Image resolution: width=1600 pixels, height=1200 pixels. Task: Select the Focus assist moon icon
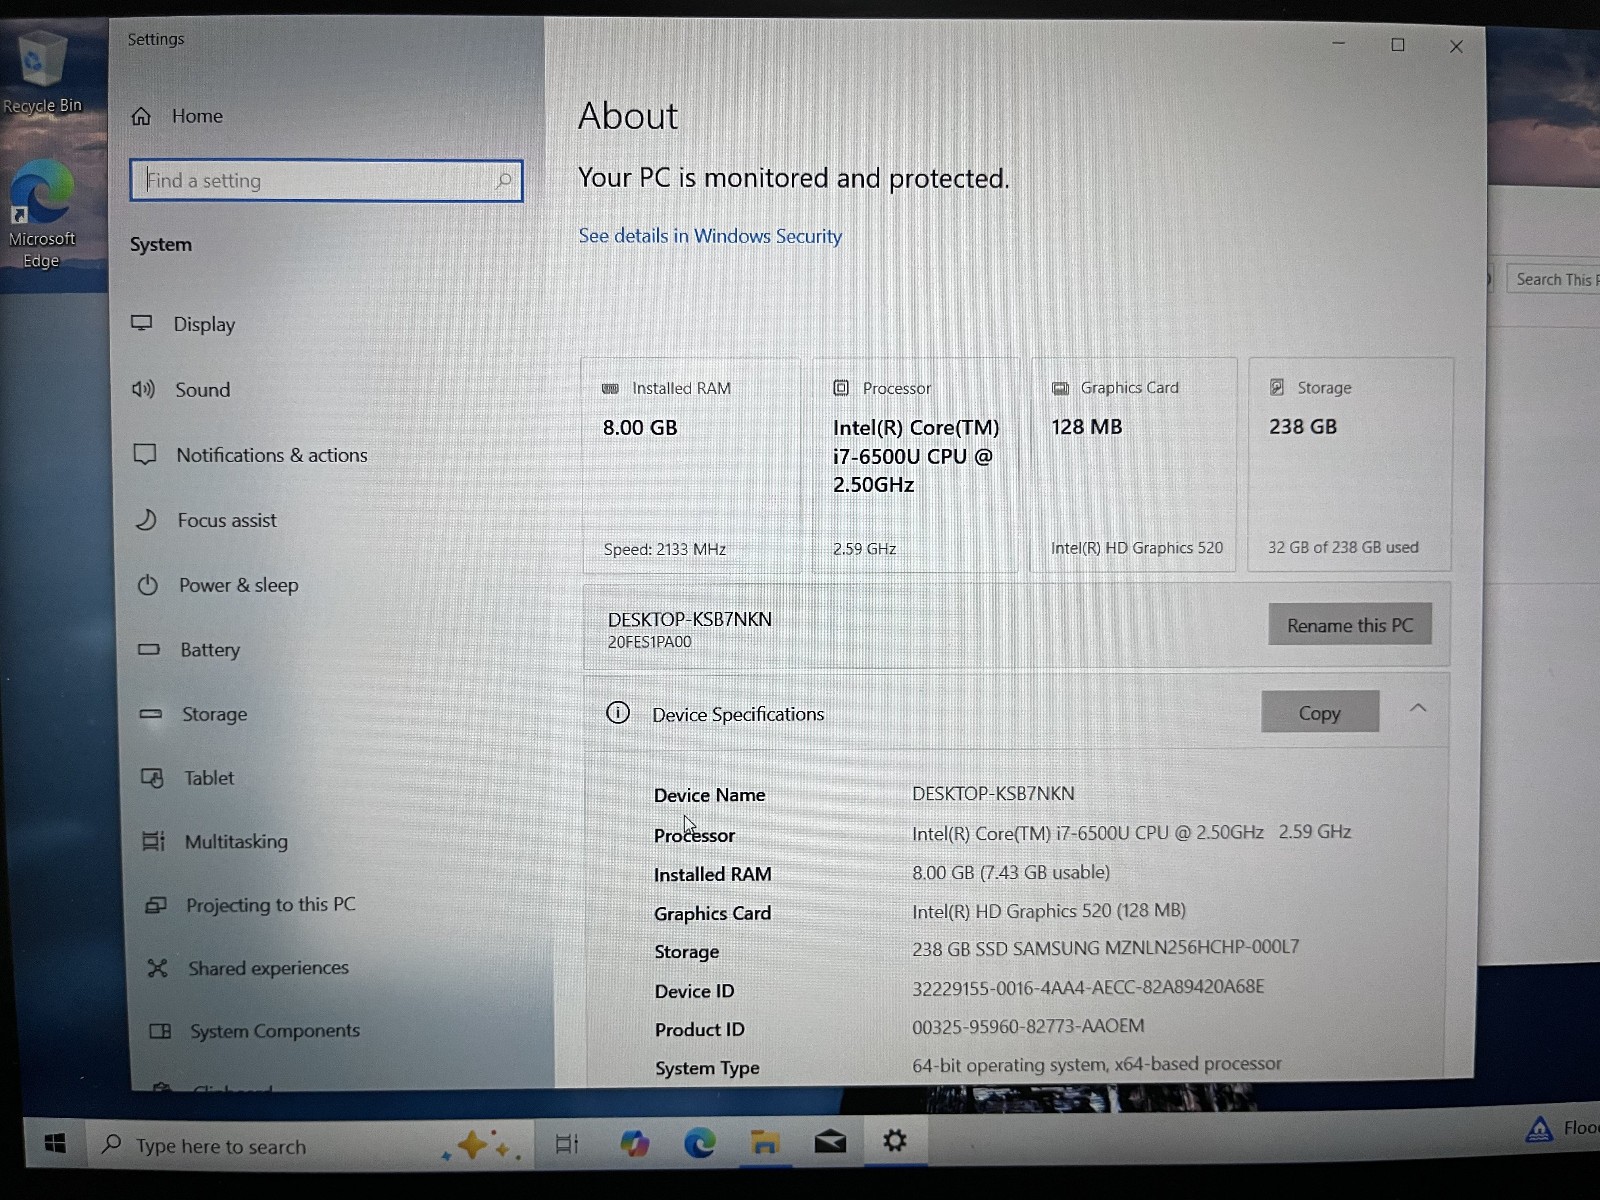tap(146, 520)
